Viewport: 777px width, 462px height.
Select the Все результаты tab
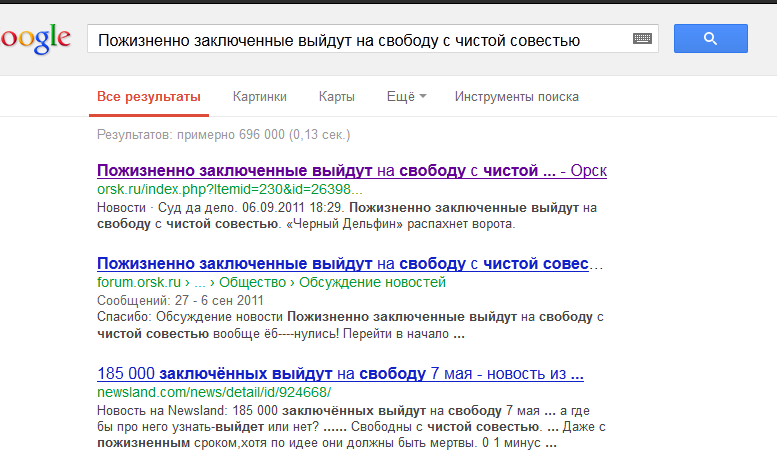149,97
